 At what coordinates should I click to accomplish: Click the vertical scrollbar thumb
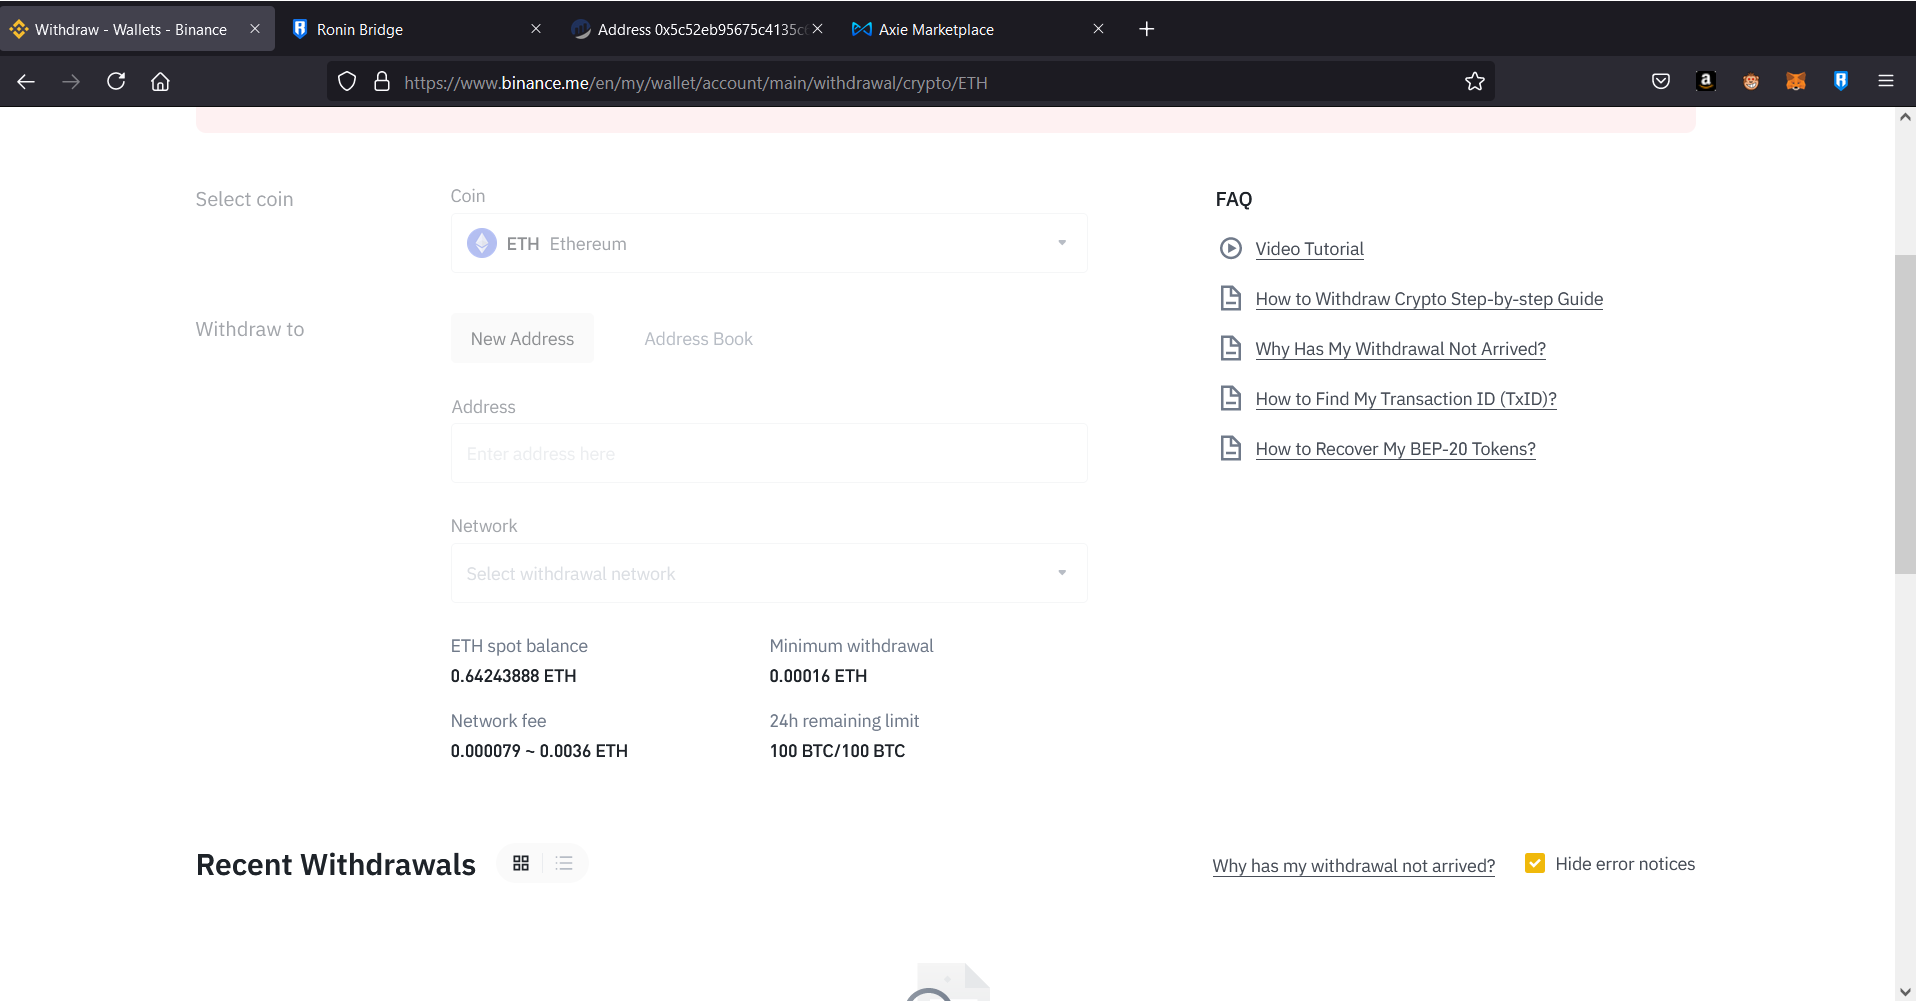point(1905,414)
